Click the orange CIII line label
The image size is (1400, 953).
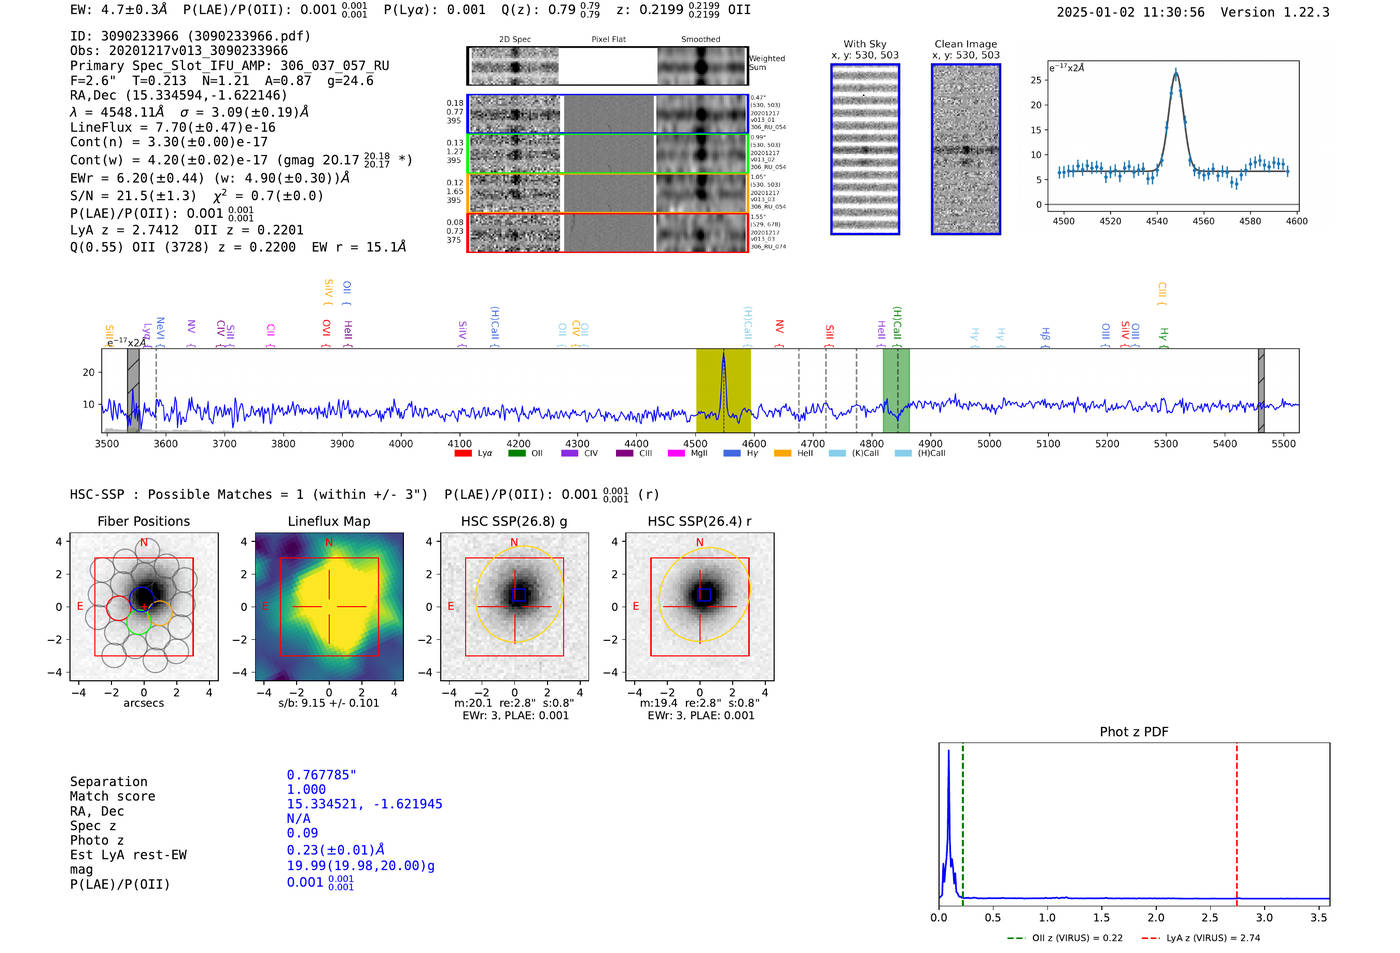click(x=1162, y=294)
